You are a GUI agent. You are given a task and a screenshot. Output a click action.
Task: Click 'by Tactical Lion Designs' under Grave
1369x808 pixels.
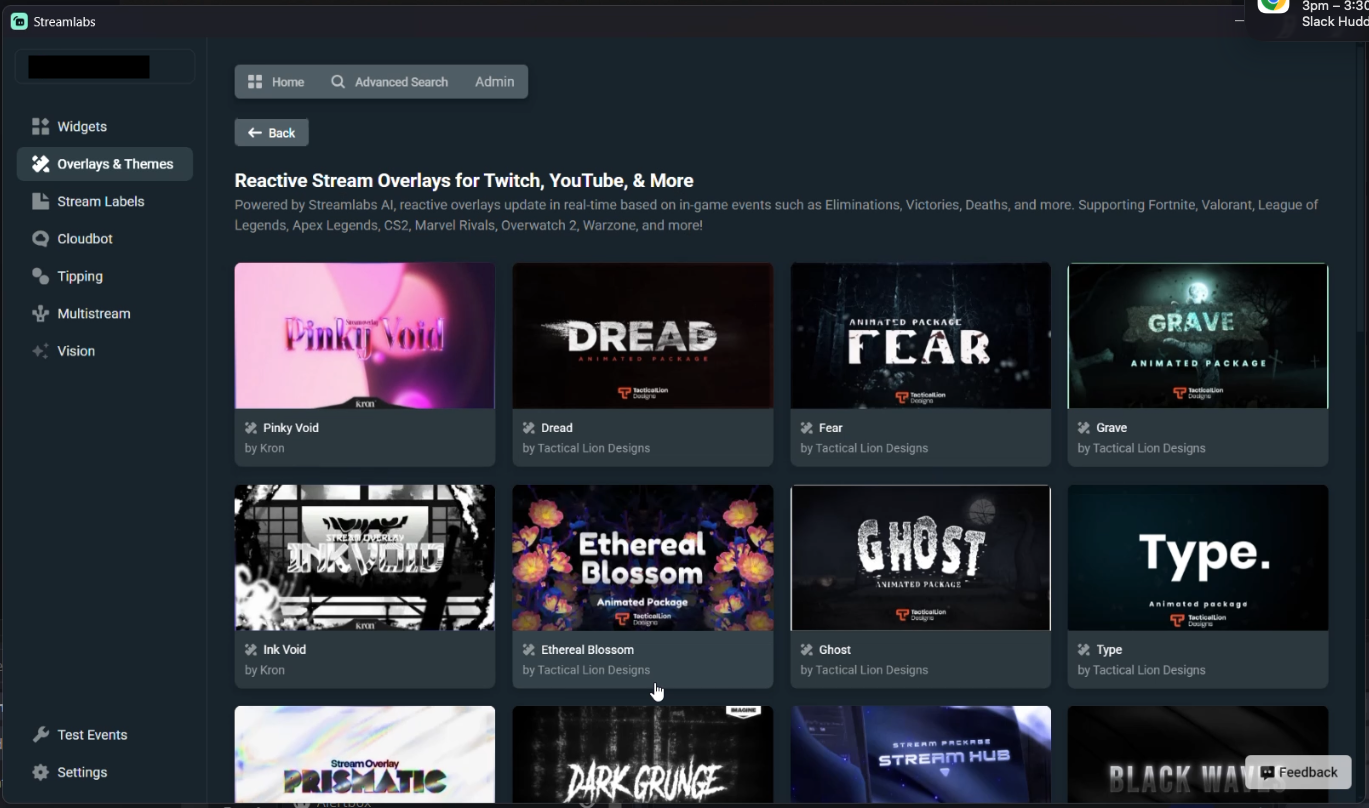coord(1142,448)
